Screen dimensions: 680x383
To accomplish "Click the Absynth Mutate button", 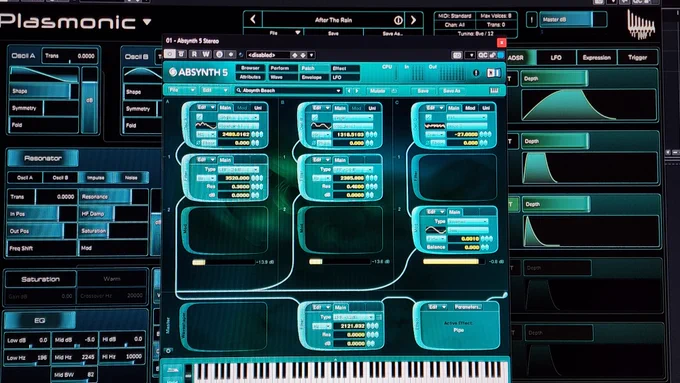I will [378, 91].
